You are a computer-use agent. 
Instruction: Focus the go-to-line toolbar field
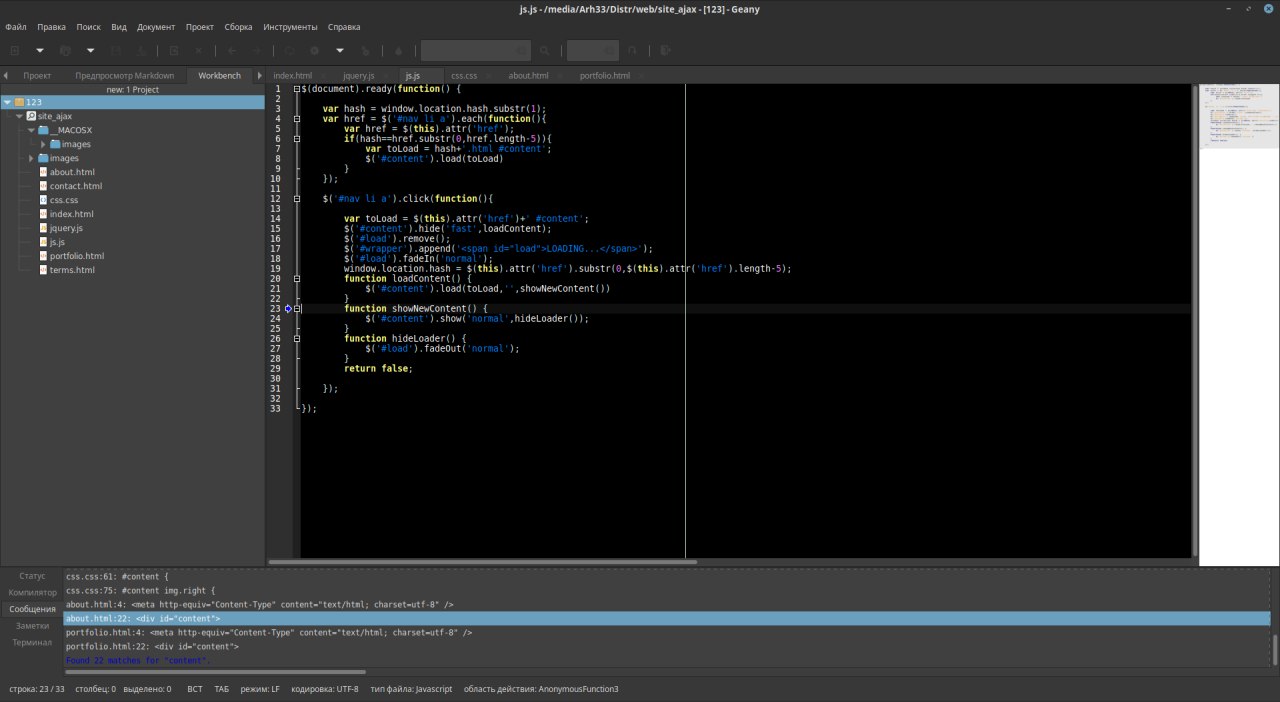[x=592, y=50]
